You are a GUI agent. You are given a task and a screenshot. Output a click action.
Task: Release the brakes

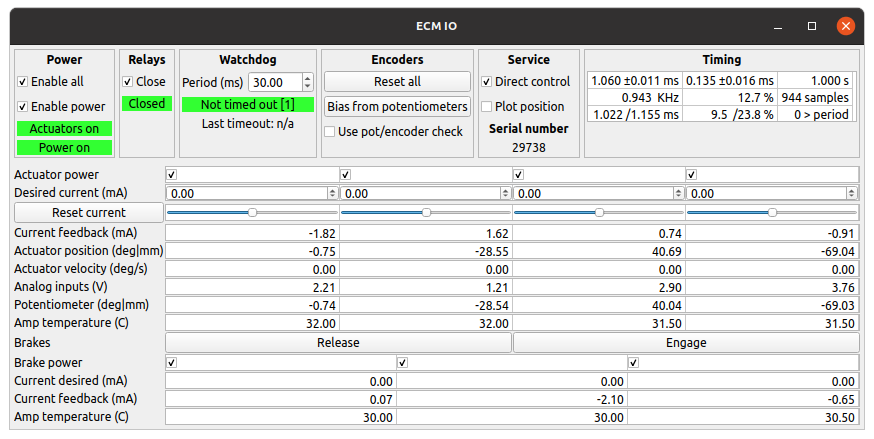coord(338,343)
